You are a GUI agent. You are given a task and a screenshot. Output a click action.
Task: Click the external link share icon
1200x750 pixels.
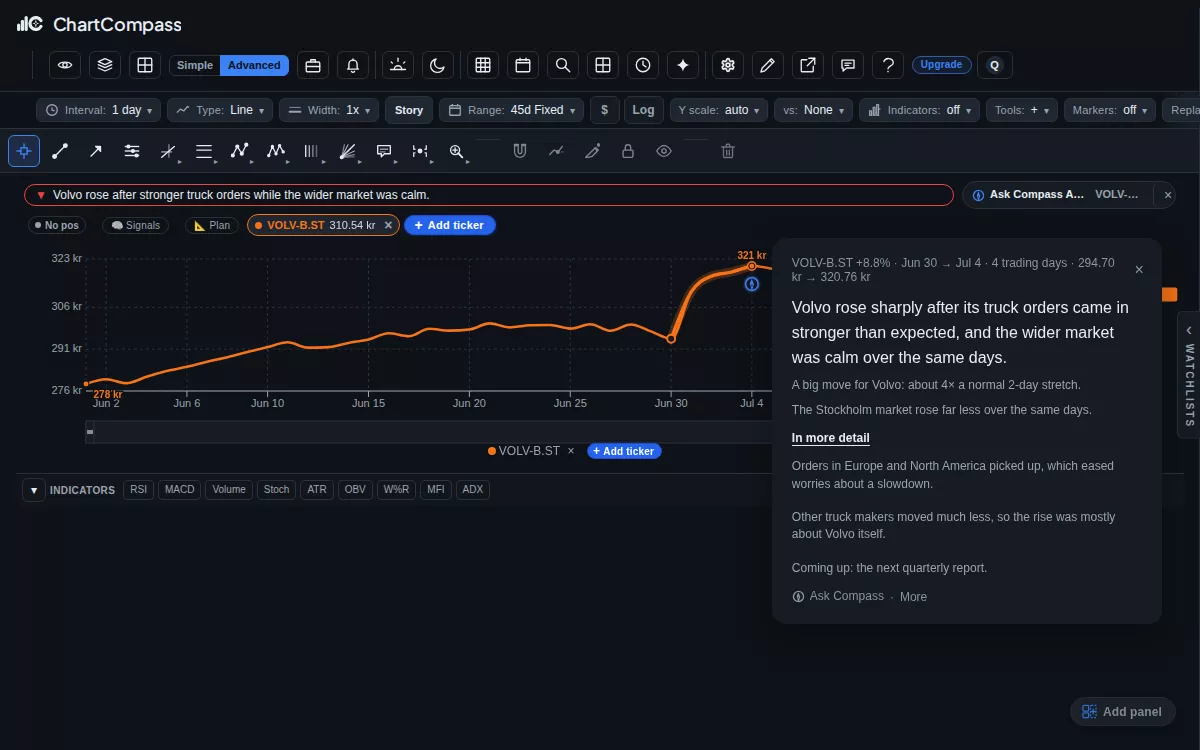808,65
